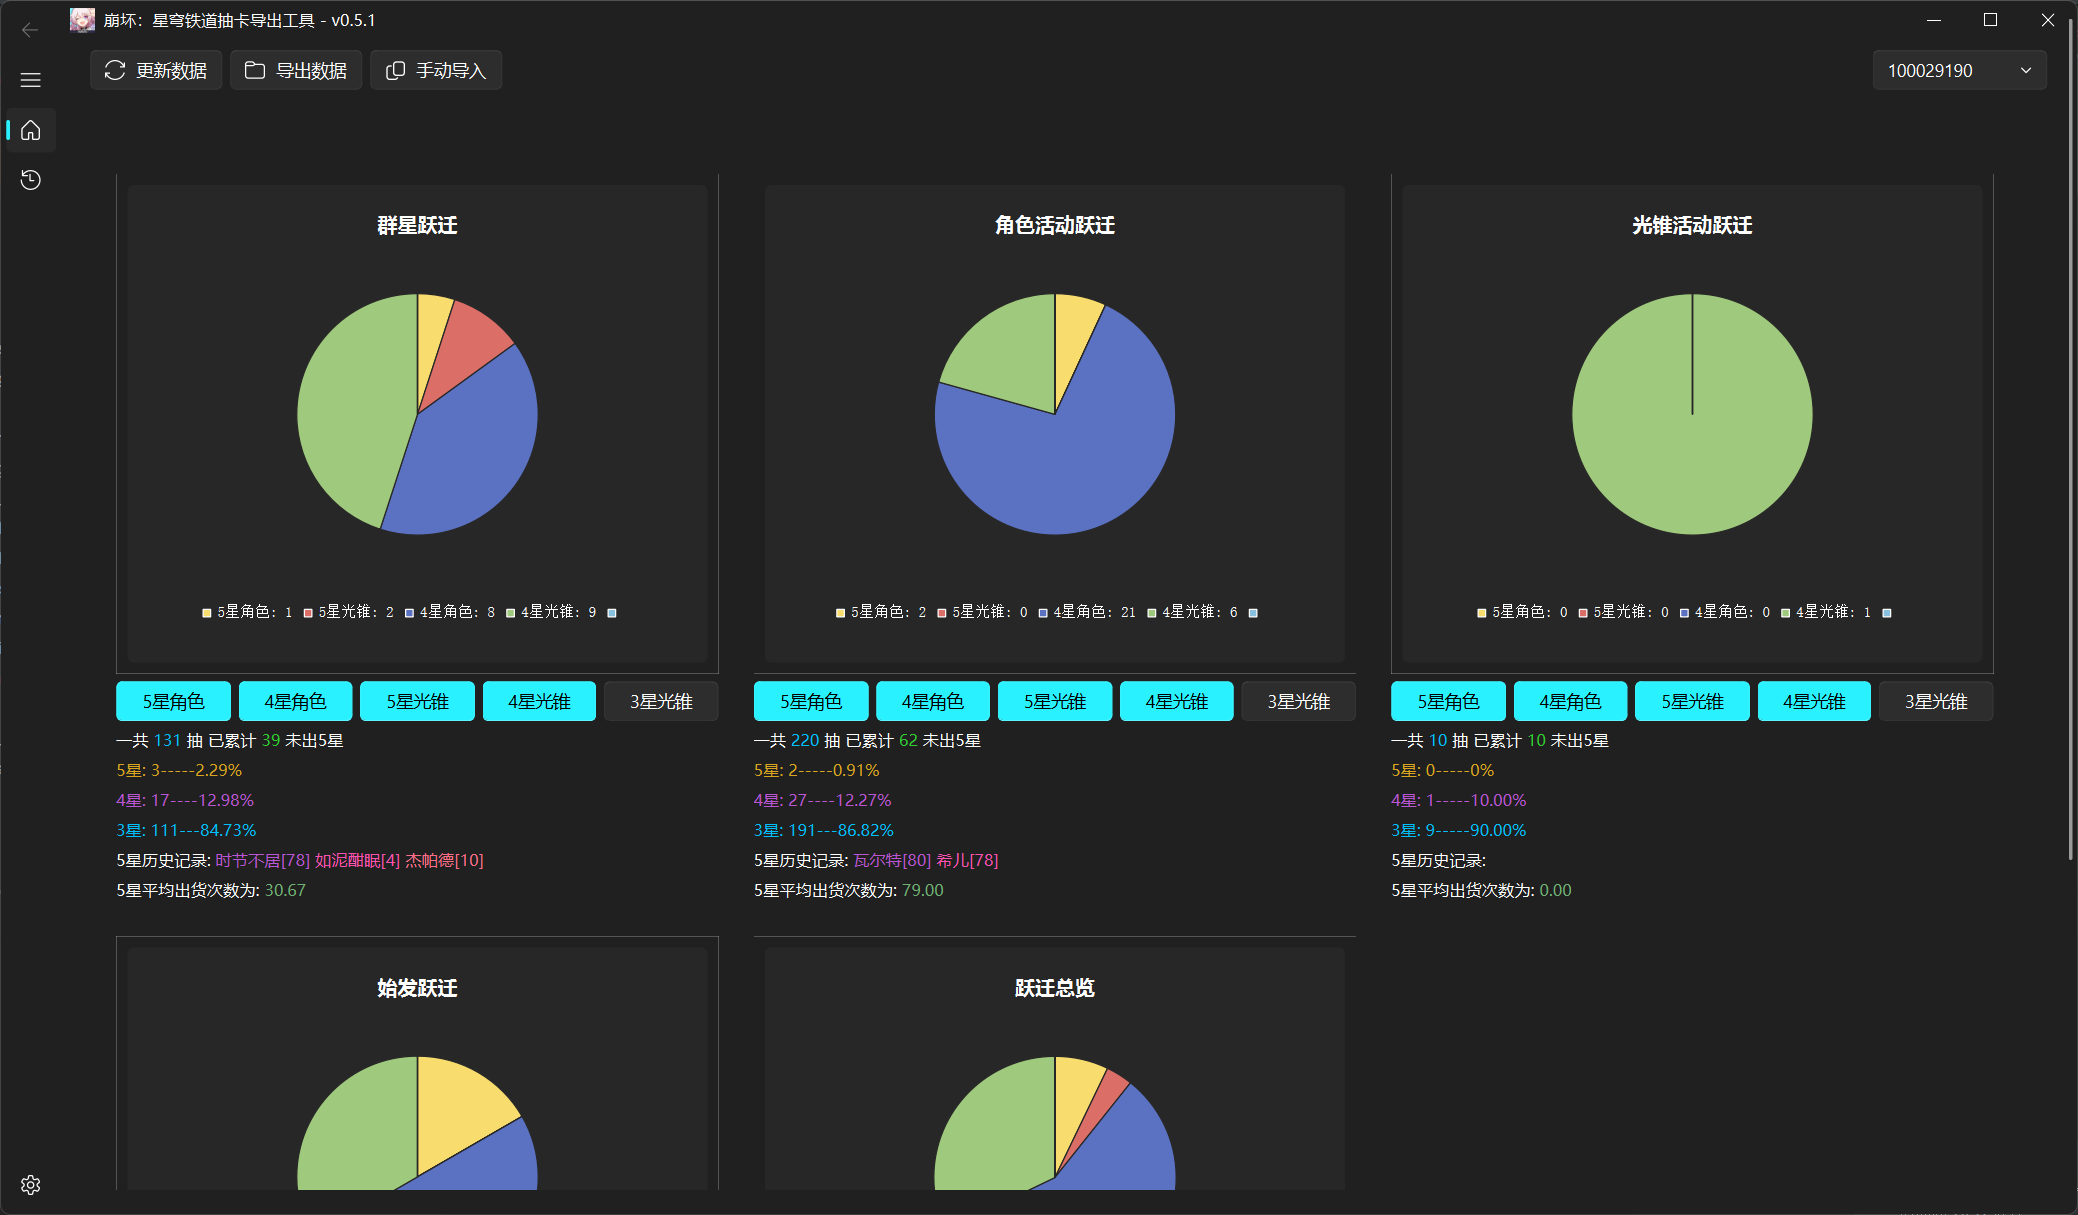
Task: Click the folder icon on 导出数据
Action: 255,70
